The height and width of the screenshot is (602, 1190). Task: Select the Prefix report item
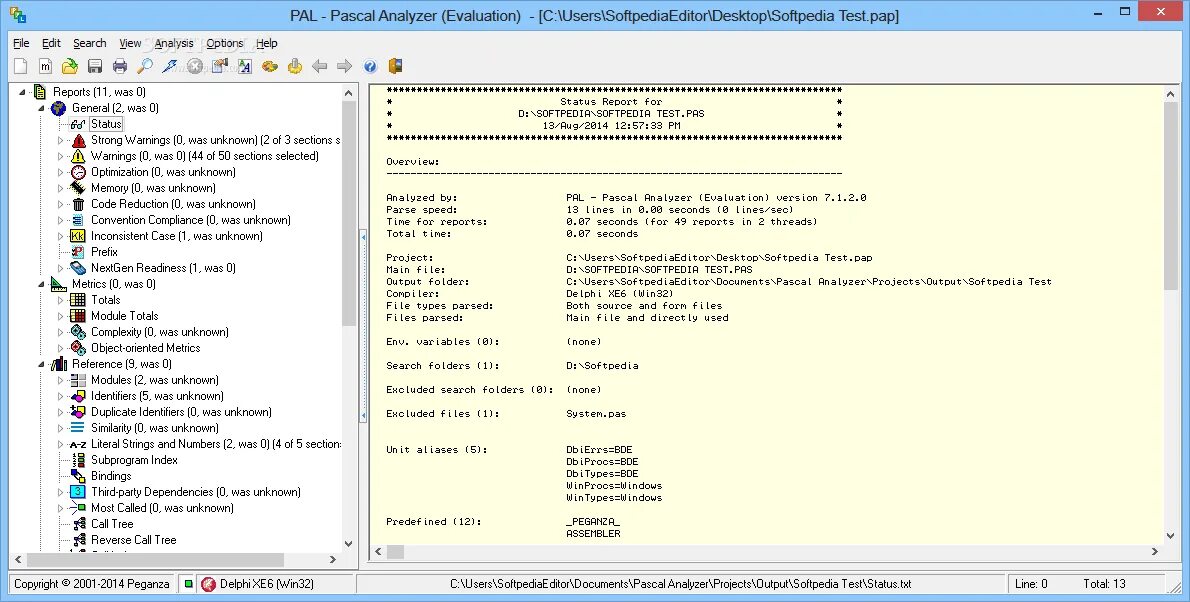[104, 252]
